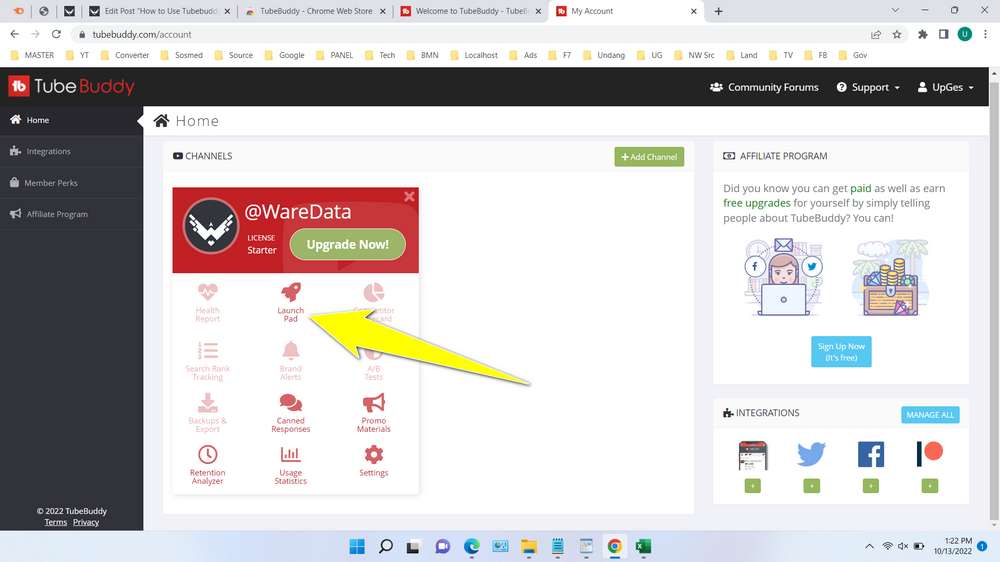
Task: Click the address bar URL
Action: tap(142, 34)
